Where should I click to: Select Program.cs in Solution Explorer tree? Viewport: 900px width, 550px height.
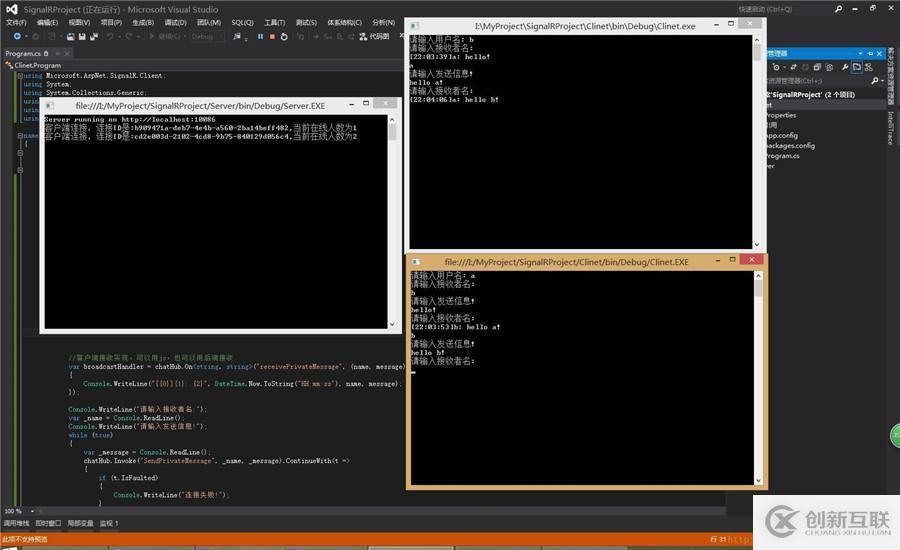coord(783,156)
